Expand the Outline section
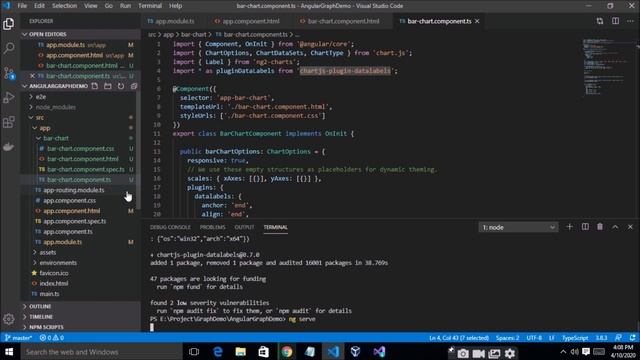Screen dimensions: 640x360 40,306
